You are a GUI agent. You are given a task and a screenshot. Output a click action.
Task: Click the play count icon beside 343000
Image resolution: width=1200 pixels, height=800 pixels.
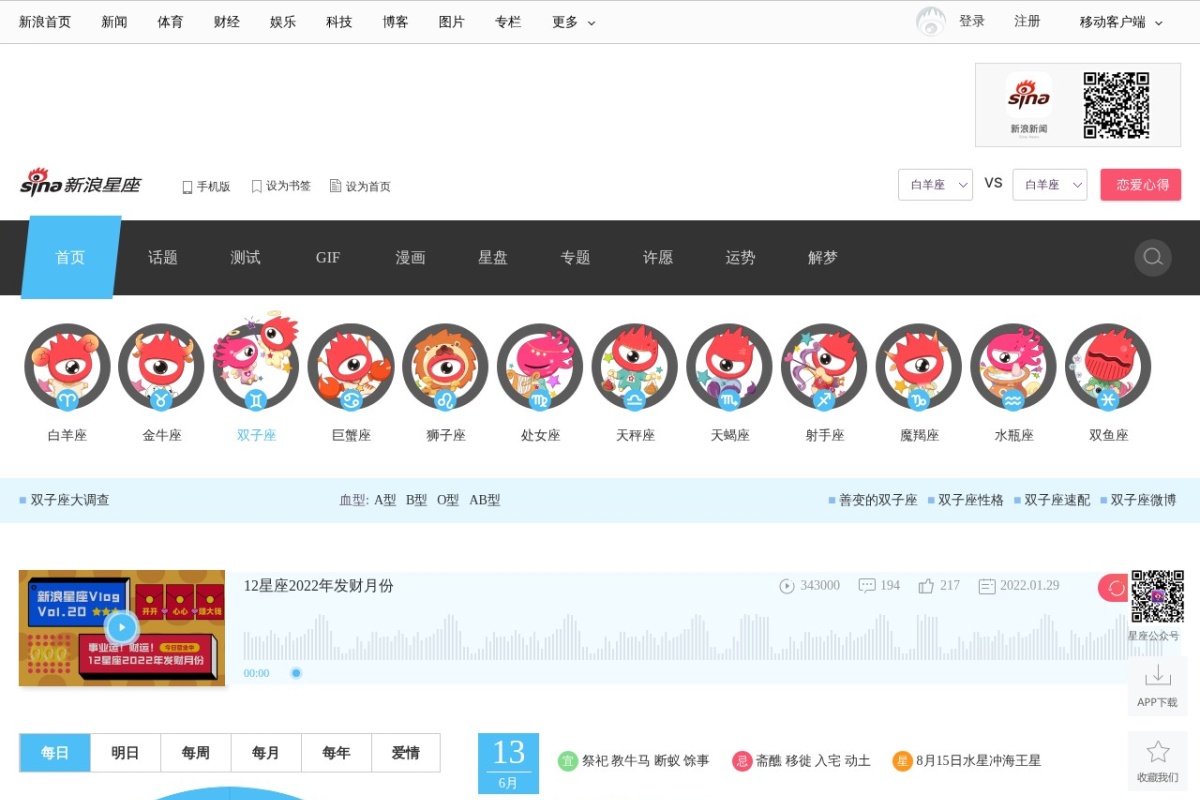tap(787, 586)
